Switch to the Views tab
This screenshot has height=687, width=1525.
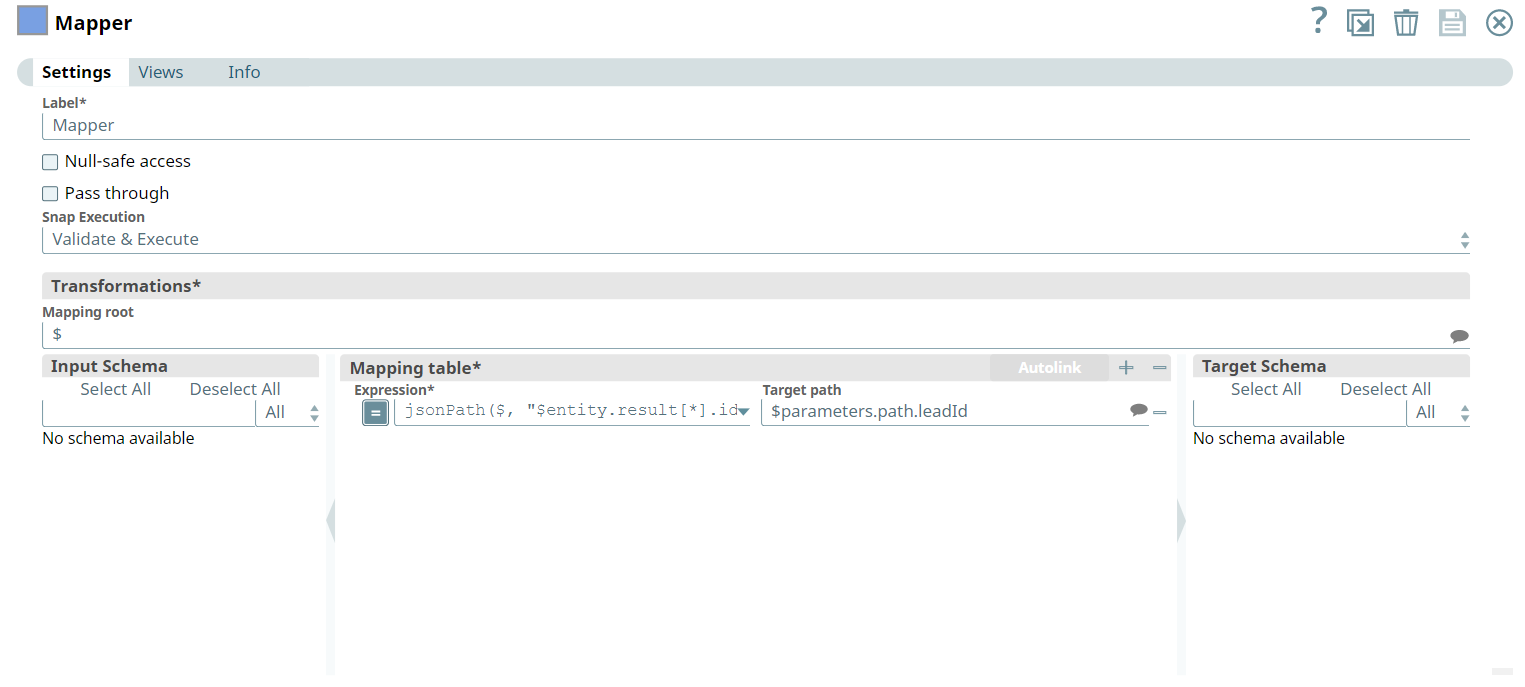(x=161, y=72)
